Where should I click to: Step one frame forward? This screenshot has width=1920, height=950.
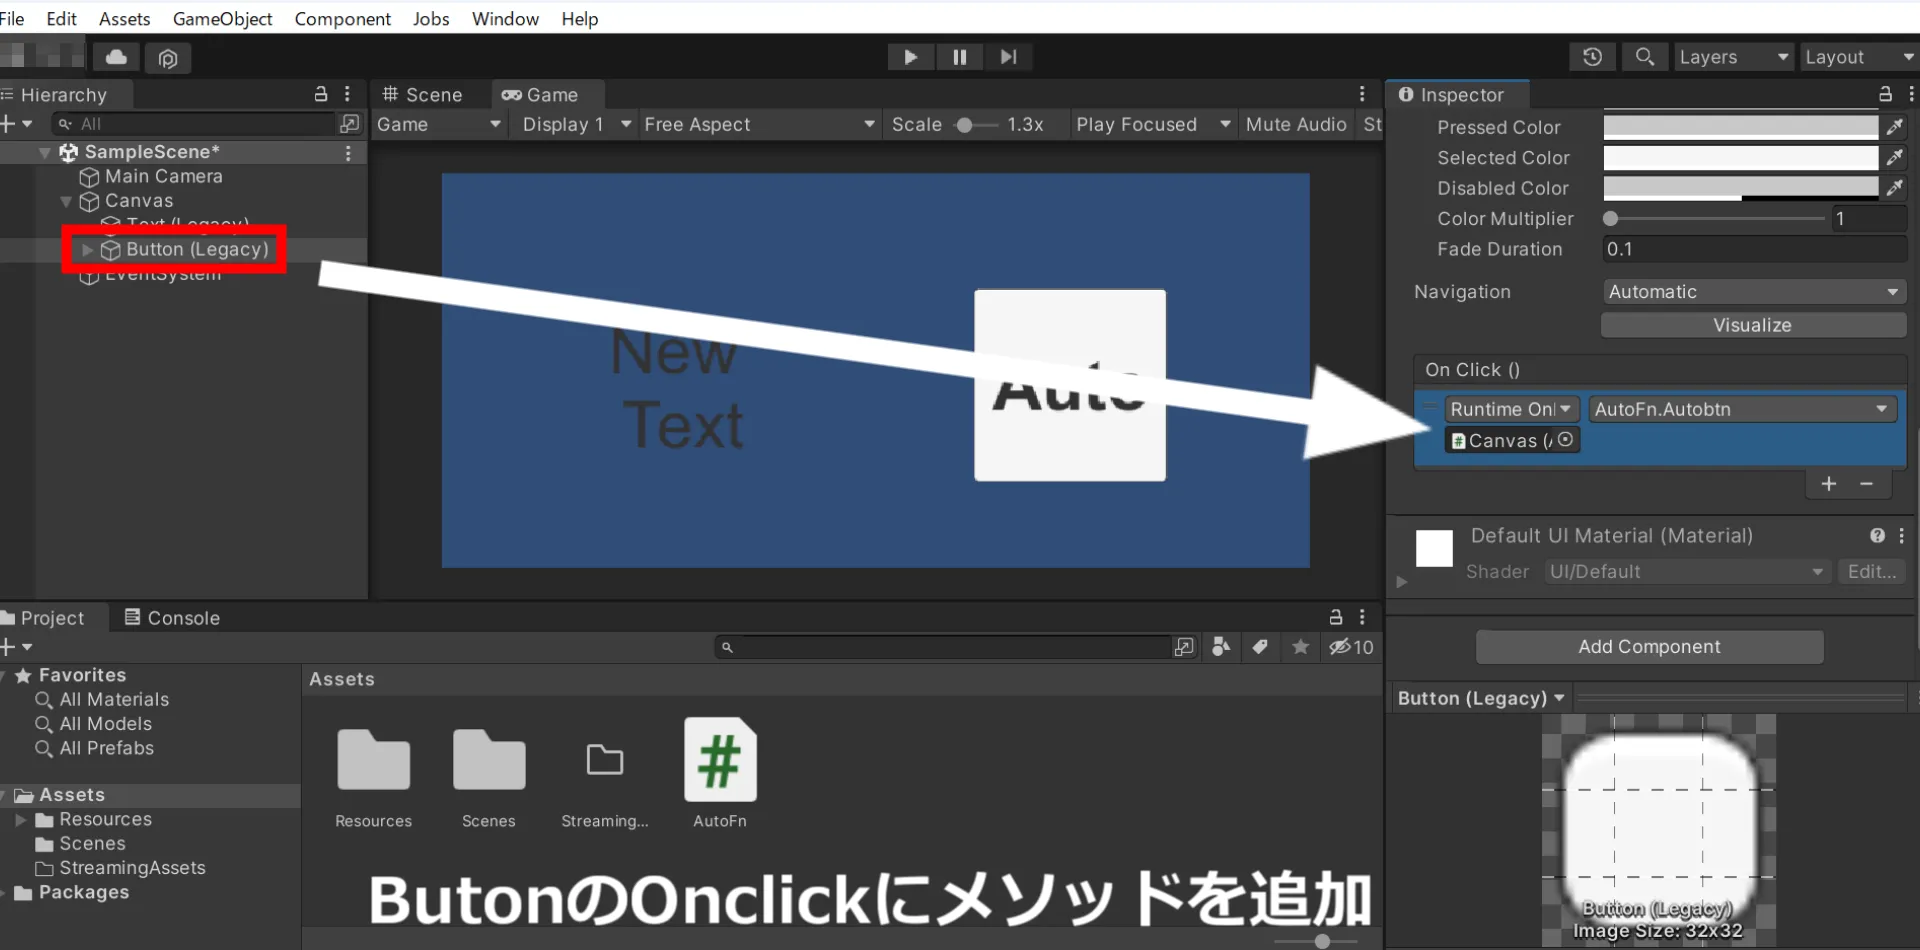1008,57
